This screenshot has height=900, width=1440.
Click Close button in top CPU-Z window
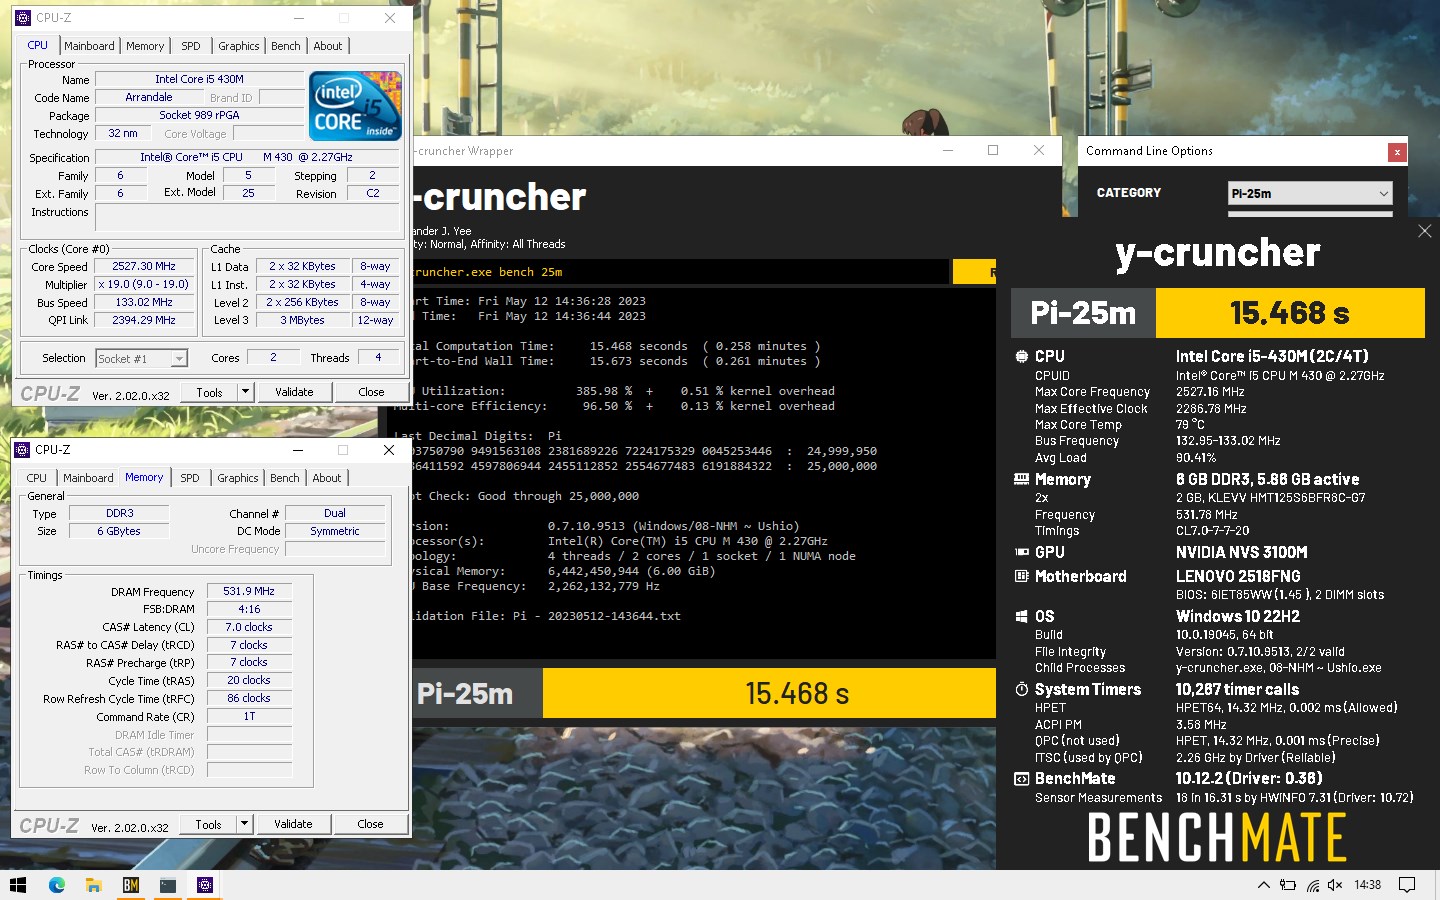click(x=371, y=392)
